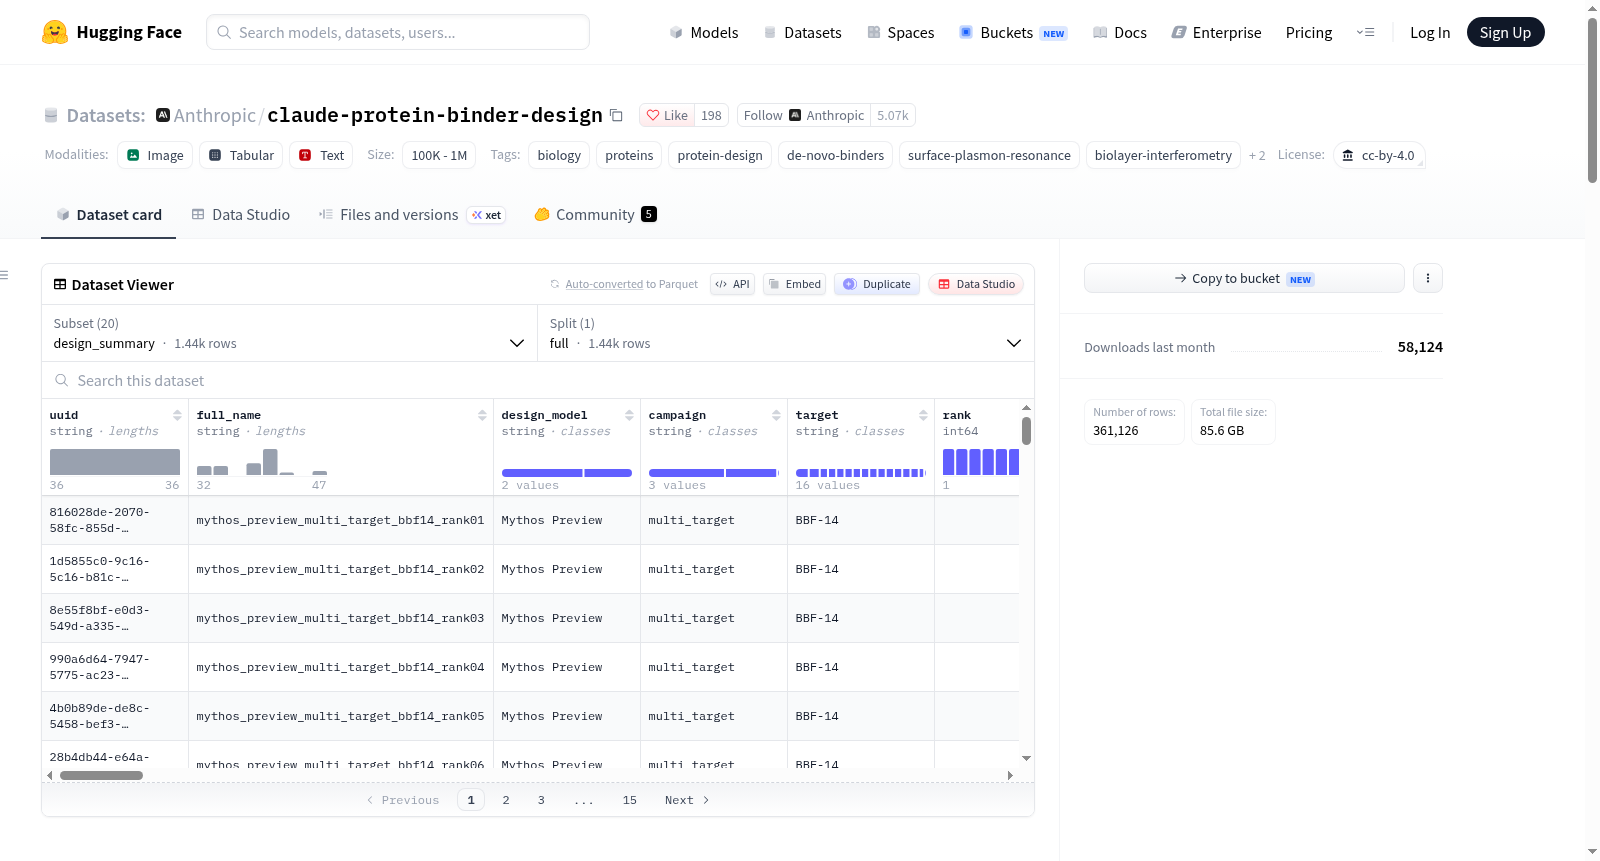
Task: Click the Embed button
Action: tap(794, 284)
